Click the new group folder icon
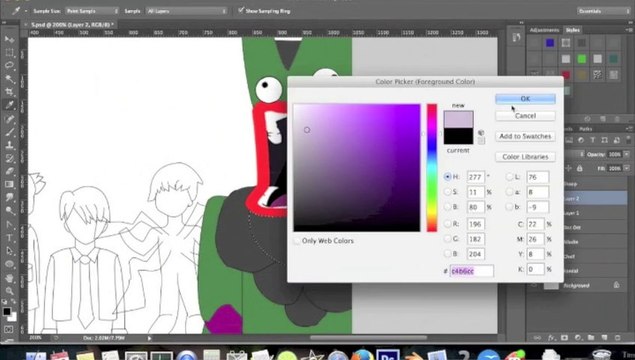This screenshot has width=635, height=360. pyautogui.click(x=591, y=337)
